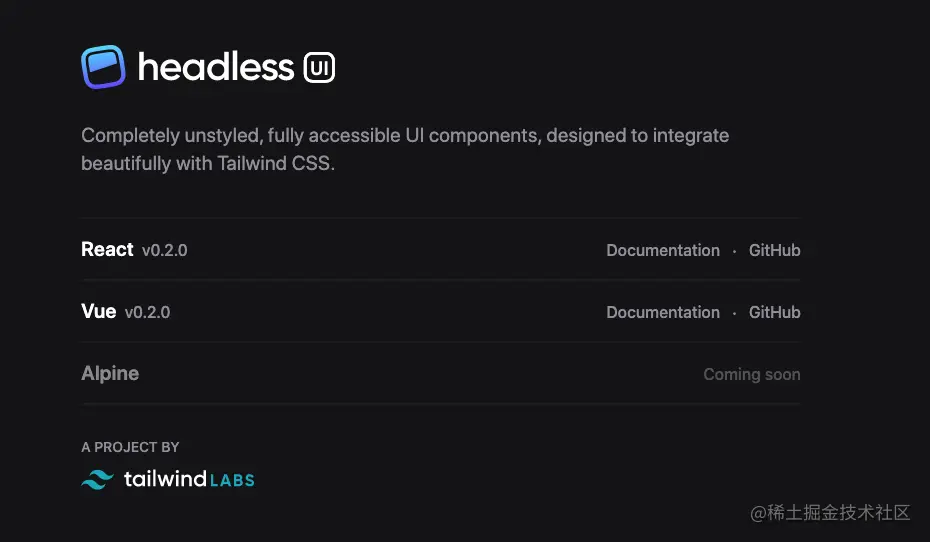Open the React GitHub link
The height and width of the screenshot is (542, 930).
pyautogui.click(x=774, y=250)
